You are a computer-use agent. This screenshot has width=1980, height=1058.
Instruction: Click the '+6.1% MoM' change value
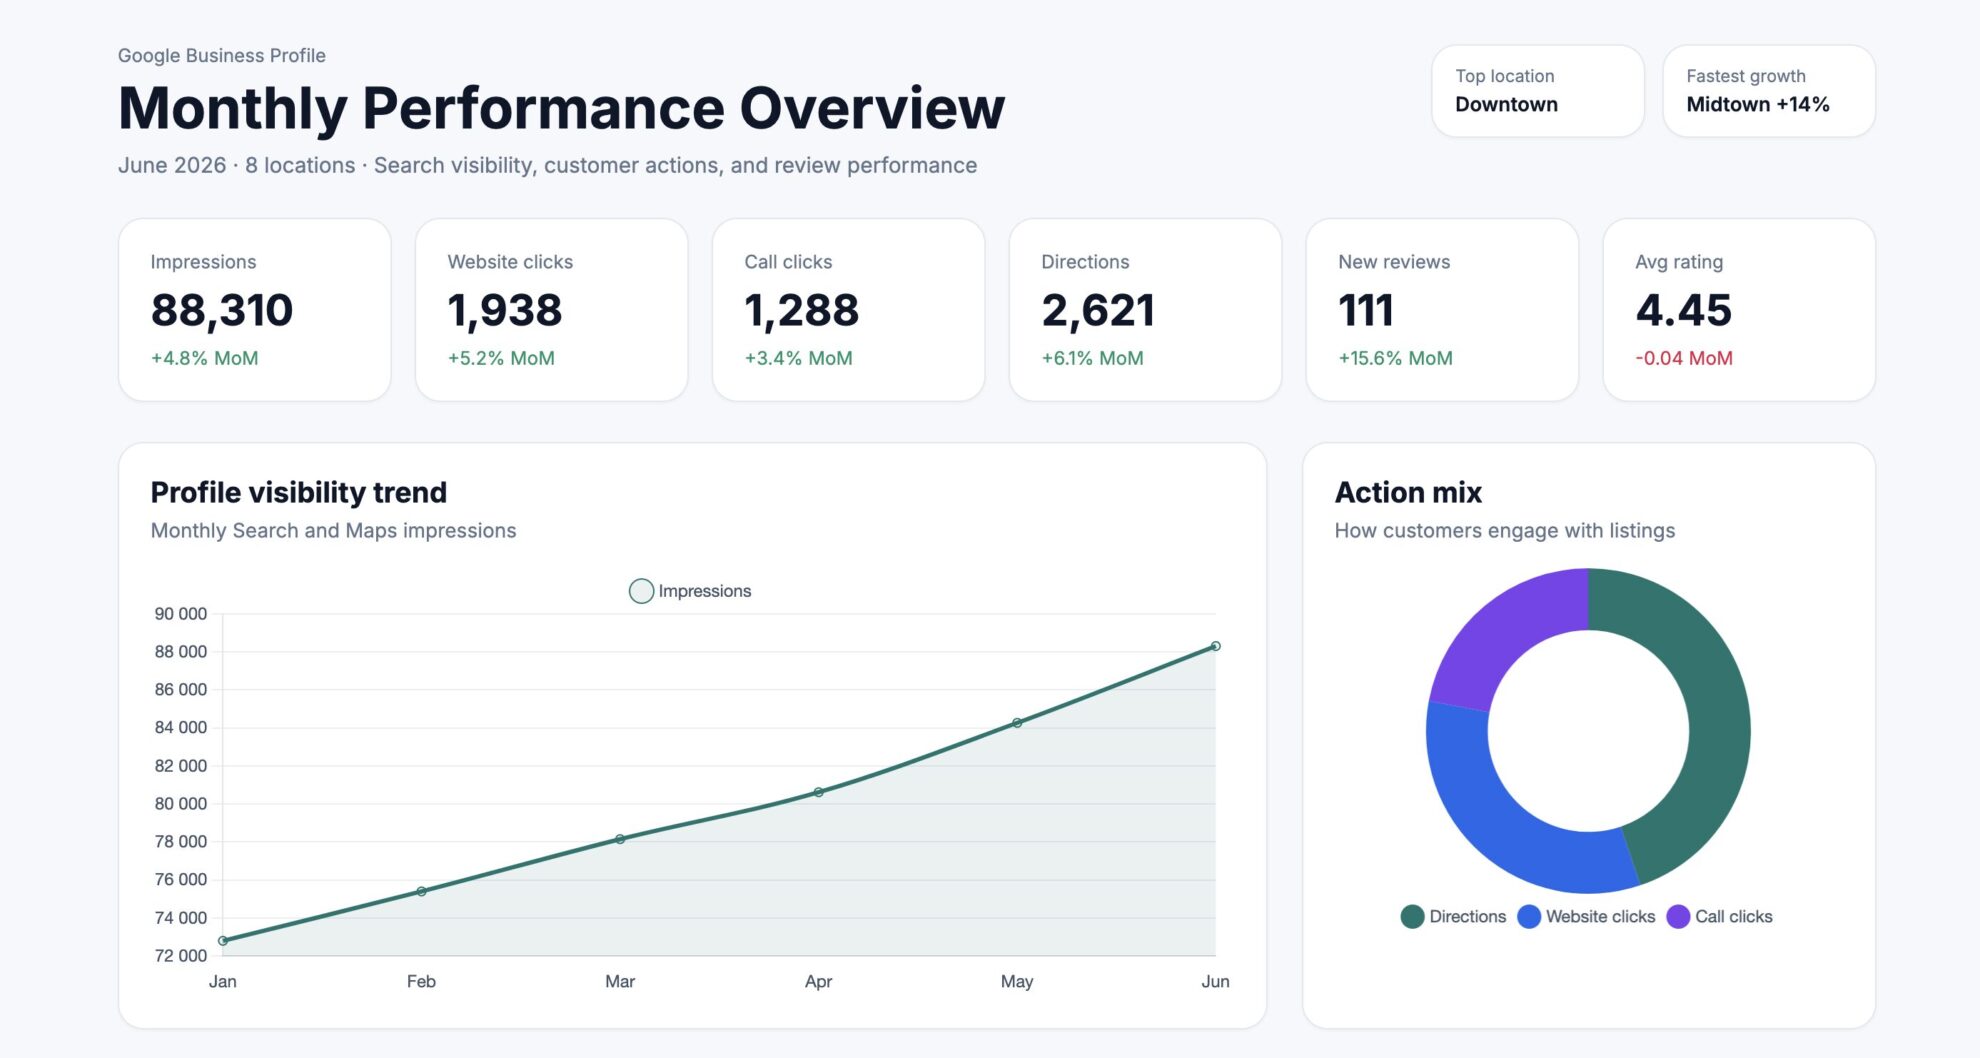[1093, 358]
